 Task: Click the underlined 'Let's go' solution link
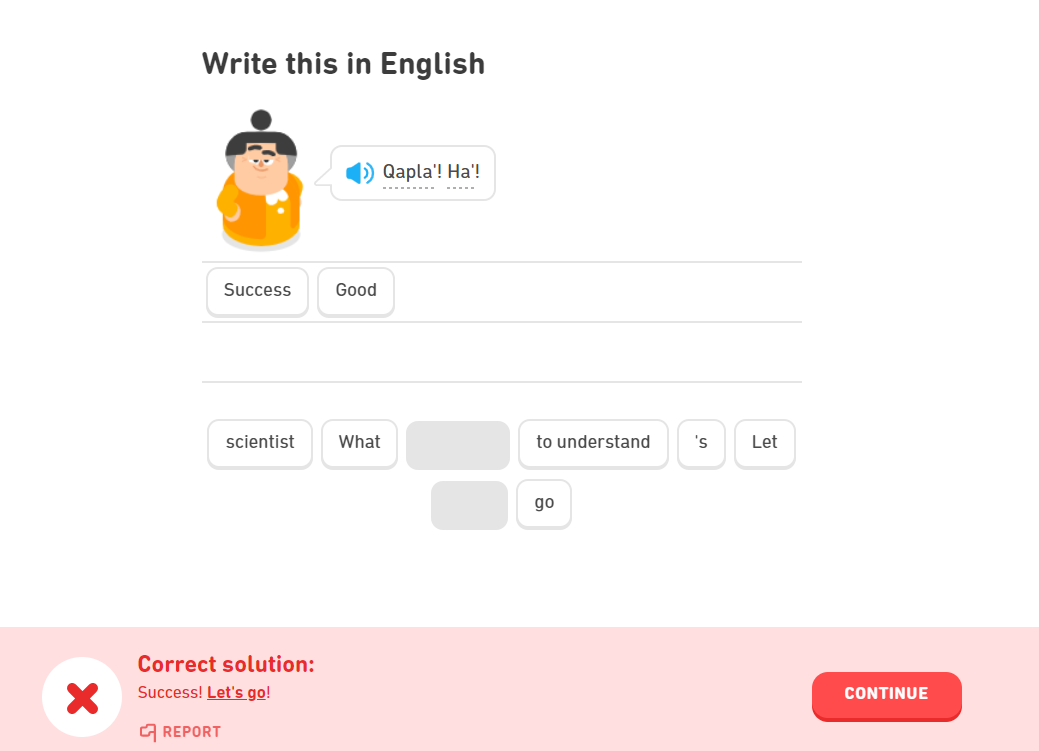(237, 692)
